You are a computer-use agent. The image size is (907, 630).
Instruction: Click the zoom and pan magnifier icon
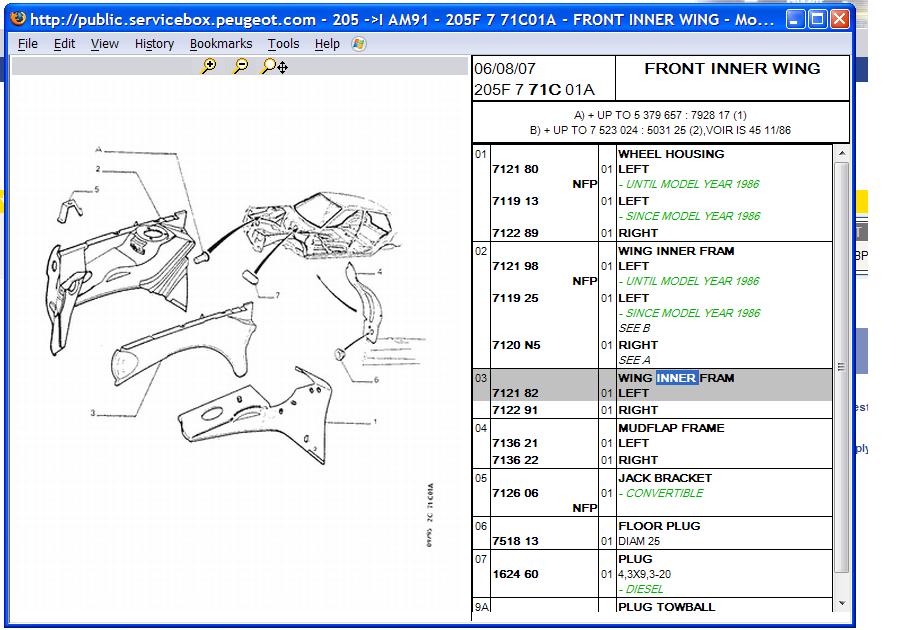274,67
